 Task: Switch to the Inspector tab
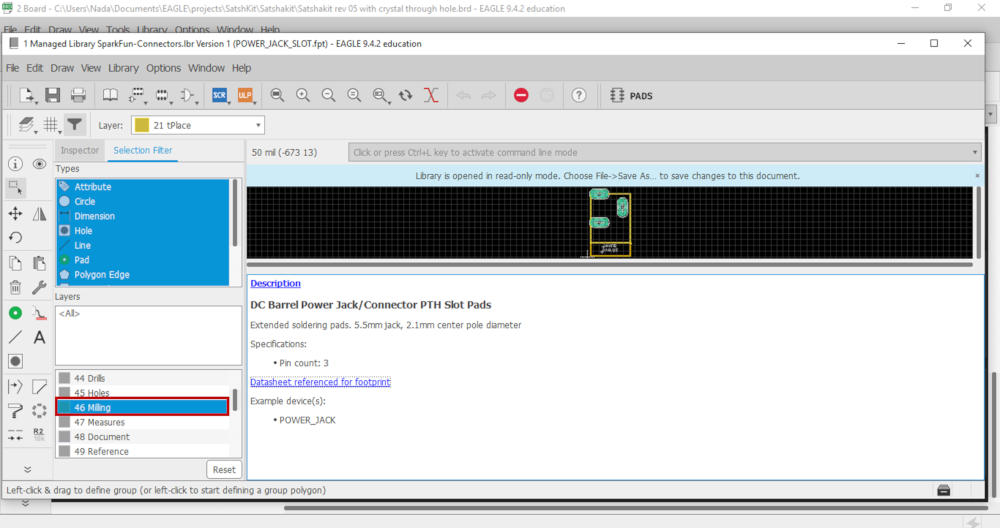(80, 150)
